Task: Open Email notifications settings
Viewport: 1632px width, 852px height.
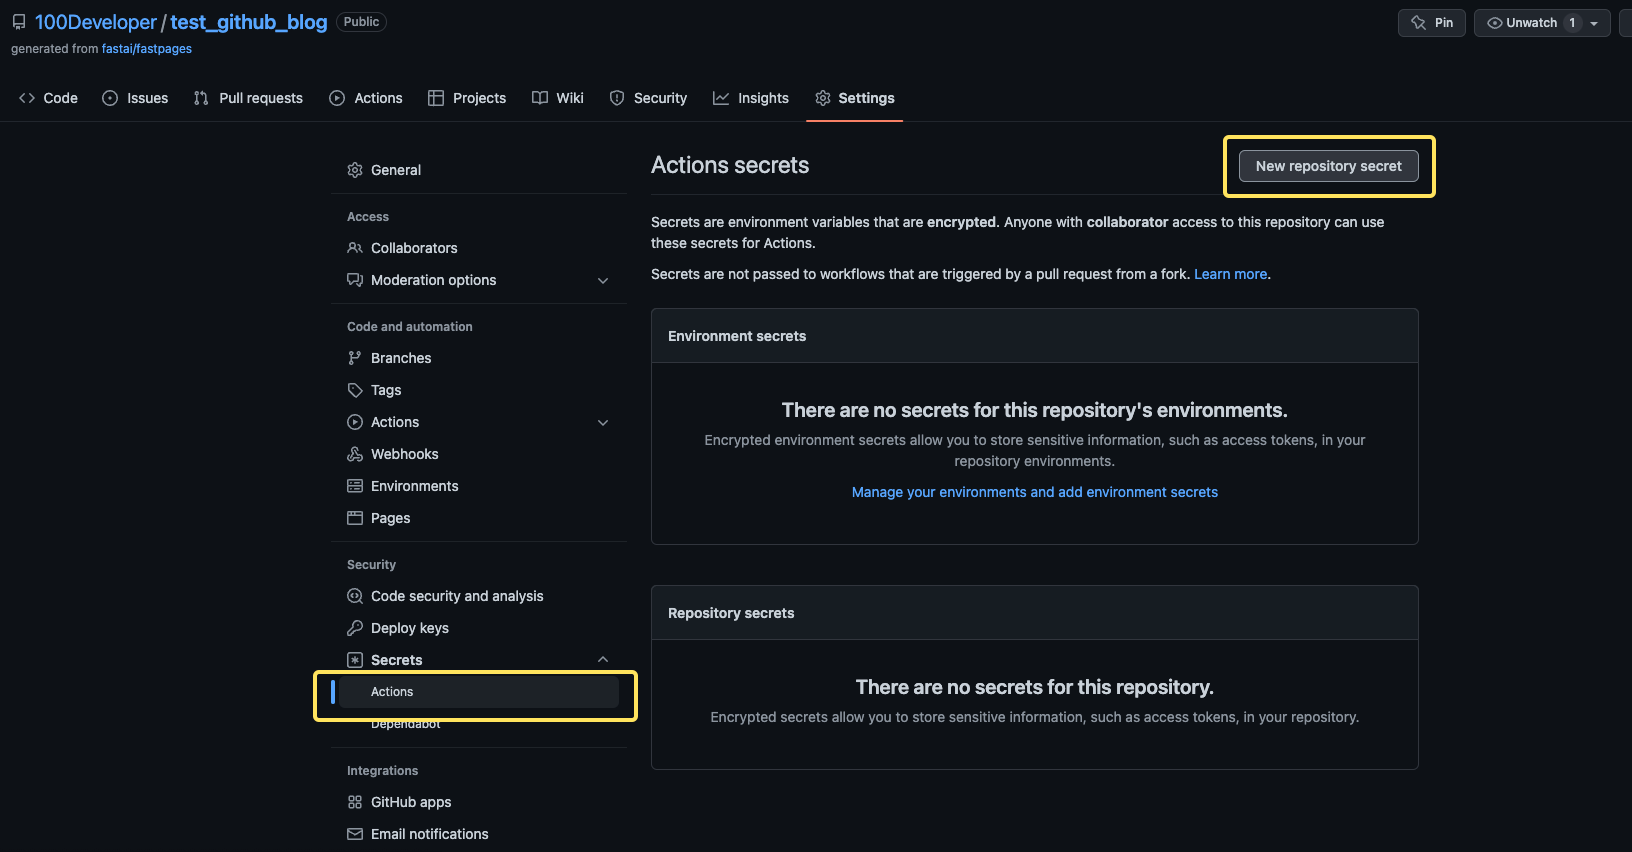Action: coord(479,834)
